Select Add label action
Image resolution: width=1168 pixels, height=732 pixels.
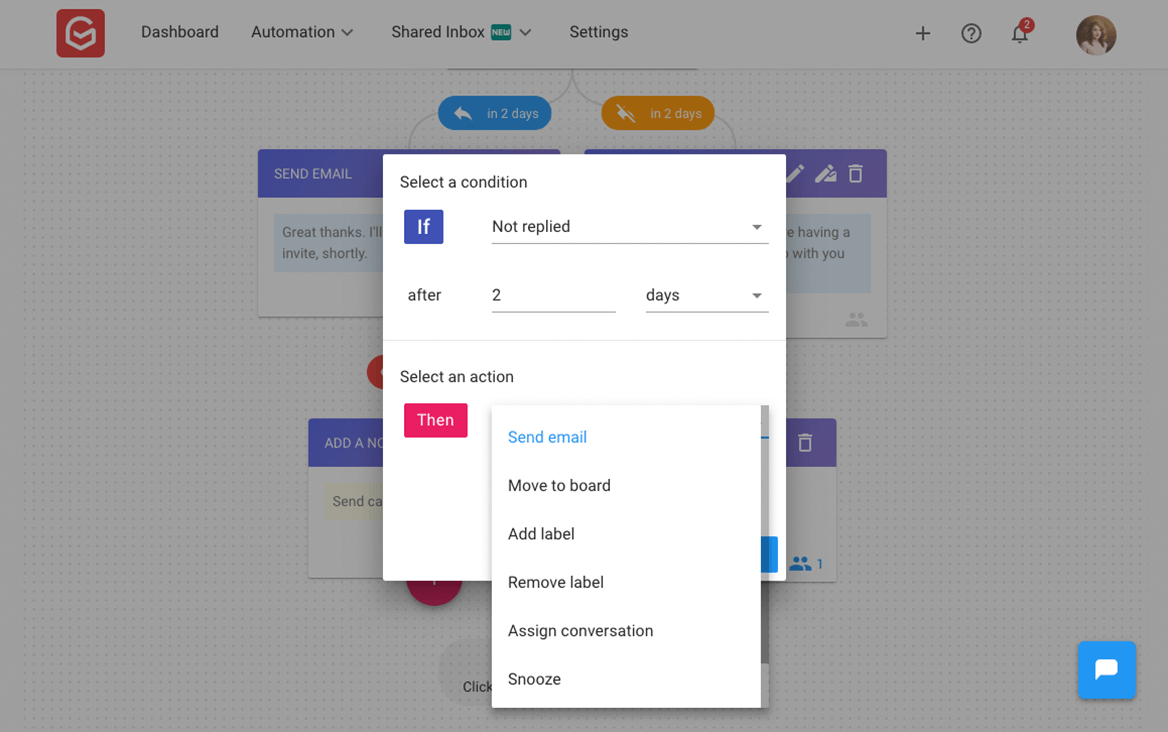click(x=626, y=534)
